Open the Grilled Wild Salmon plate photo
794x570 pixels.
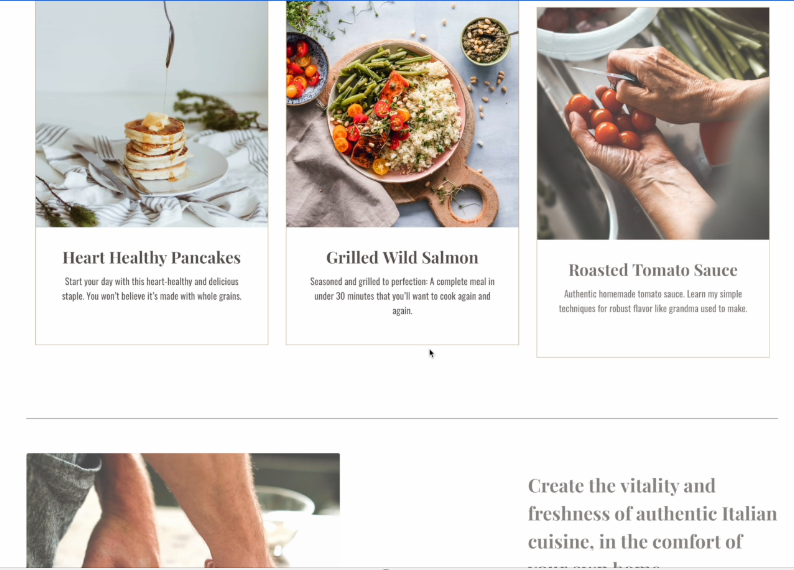point(402,114)
